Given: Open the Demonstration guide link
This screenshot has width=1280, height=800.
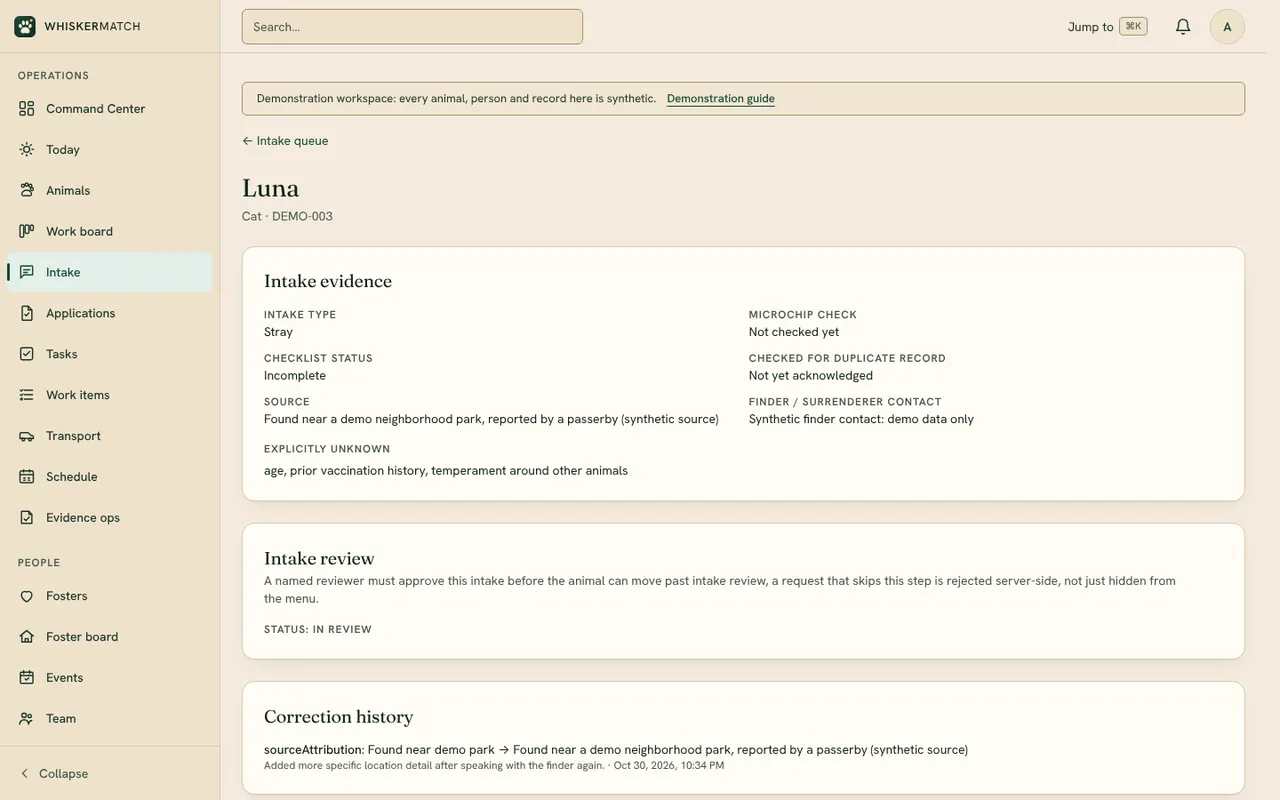Looking at the screenshot, I should [721, 98].
